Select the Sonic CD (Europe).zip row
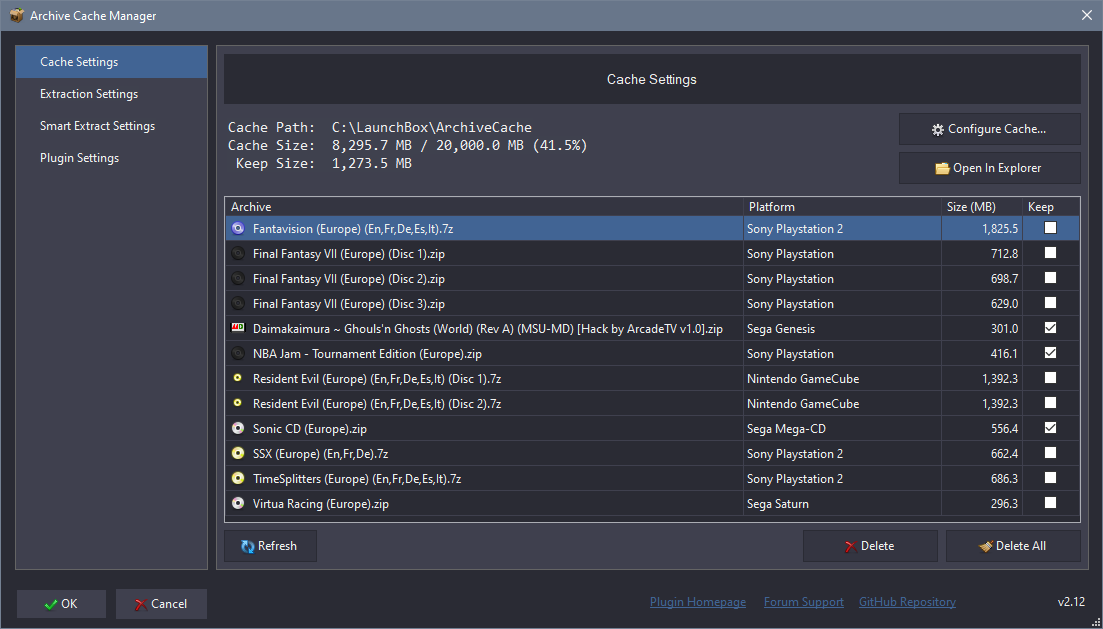The image size is (1103, 629). [652, 428]
